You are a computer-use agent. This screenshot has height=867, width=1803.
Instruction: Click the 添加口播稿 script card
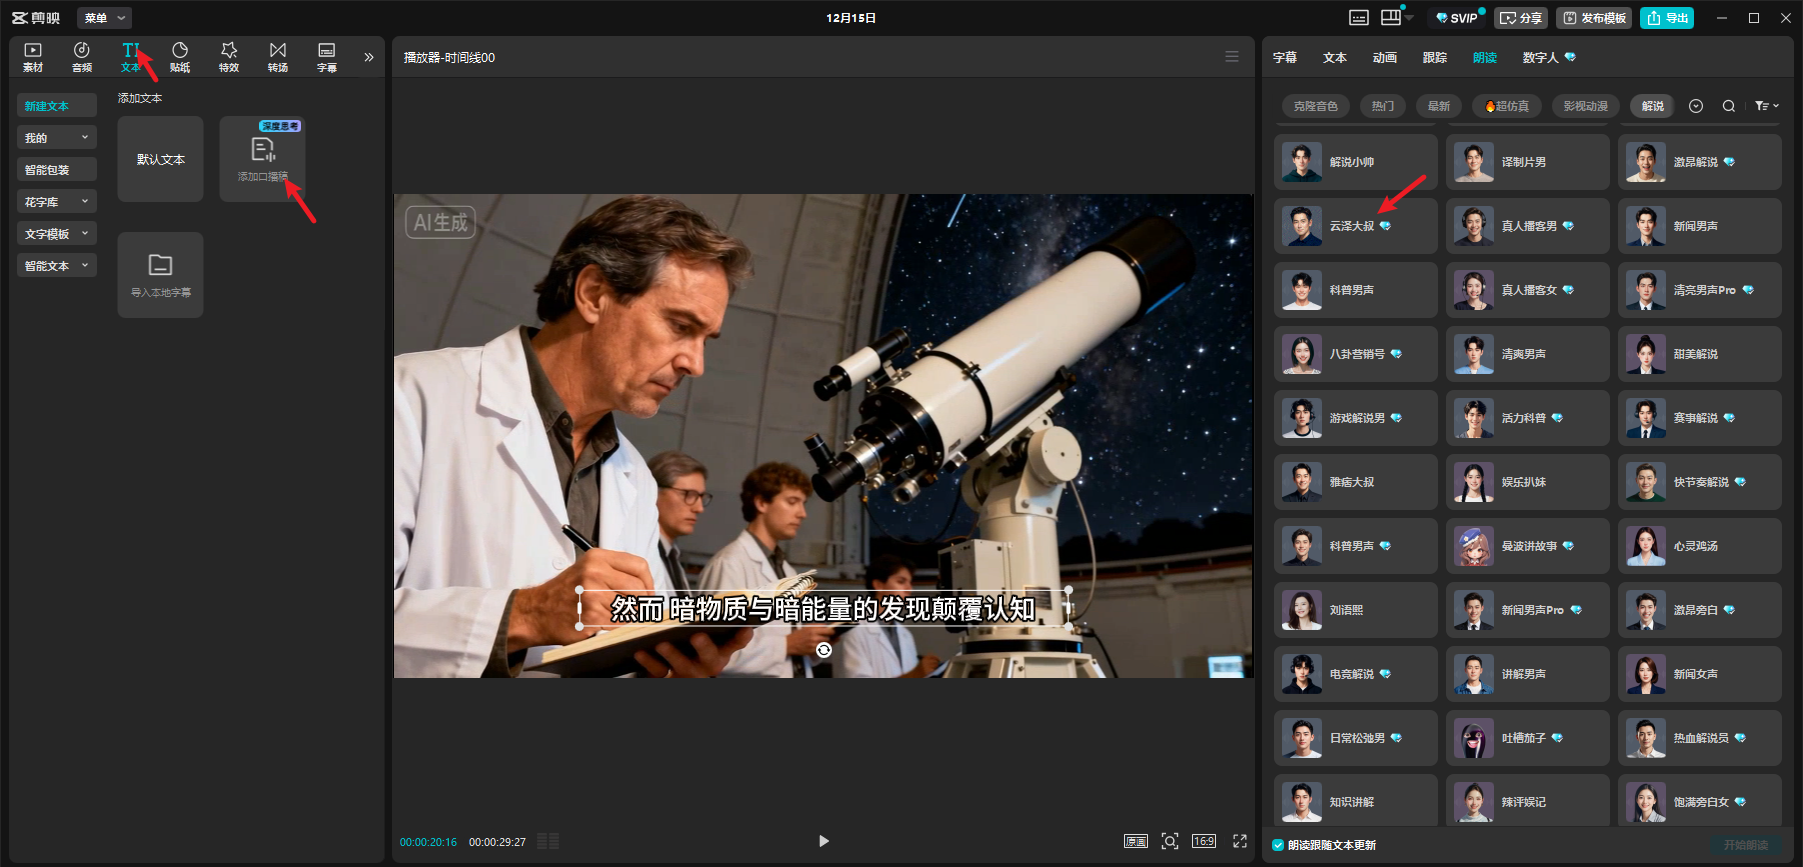click(262, 159)
